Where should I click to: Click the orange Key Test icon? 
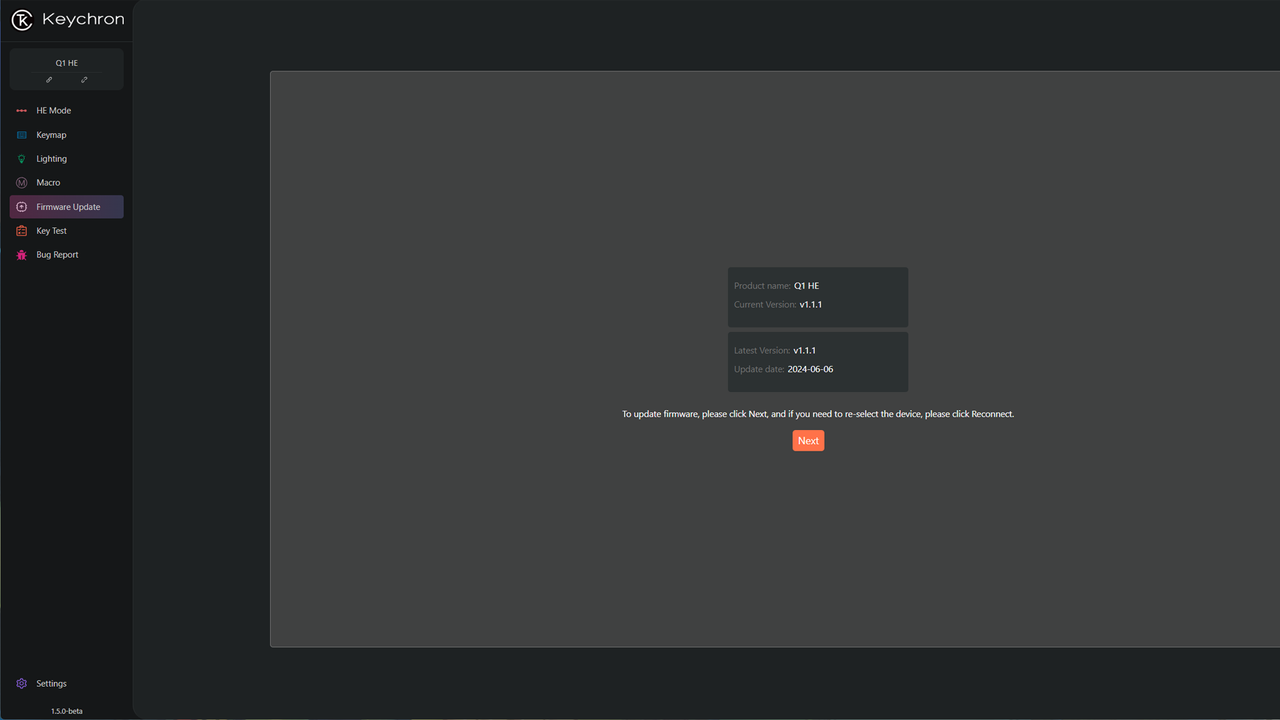coord(22,231)
